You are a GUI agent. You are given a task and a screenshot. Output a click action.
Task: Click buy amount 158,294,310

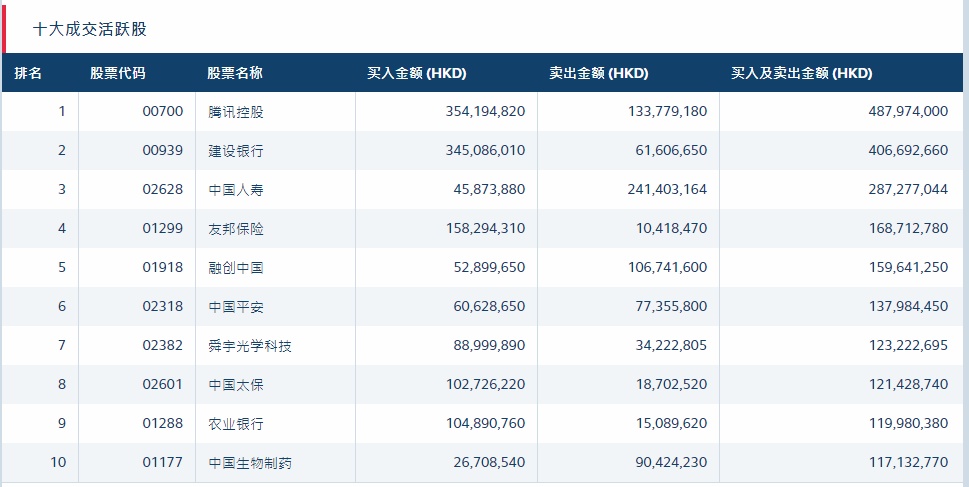(485, 228)
